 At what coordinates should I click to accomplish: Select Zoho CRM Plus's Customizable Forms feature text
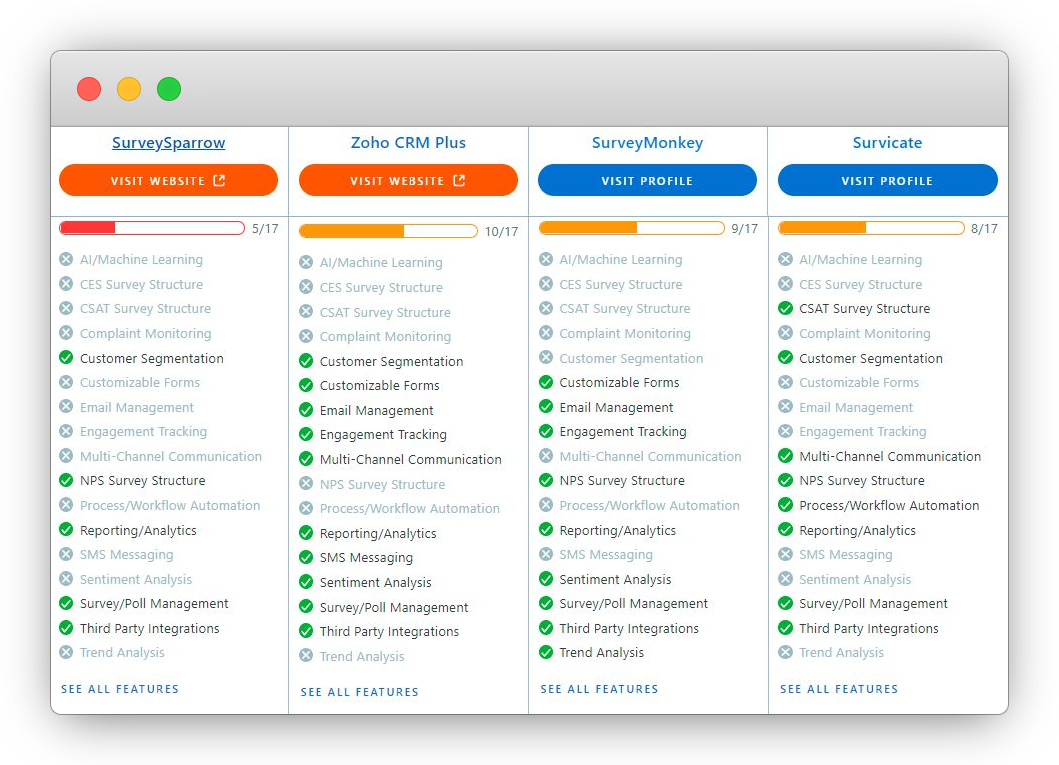(380, 386)
